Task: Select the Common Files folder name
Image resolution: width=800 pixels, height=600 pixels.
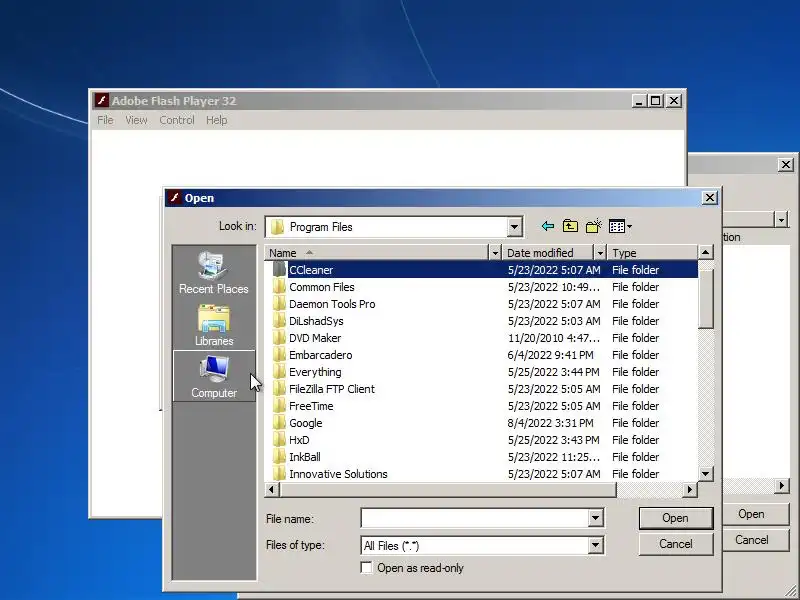Action: coord(321,287)
